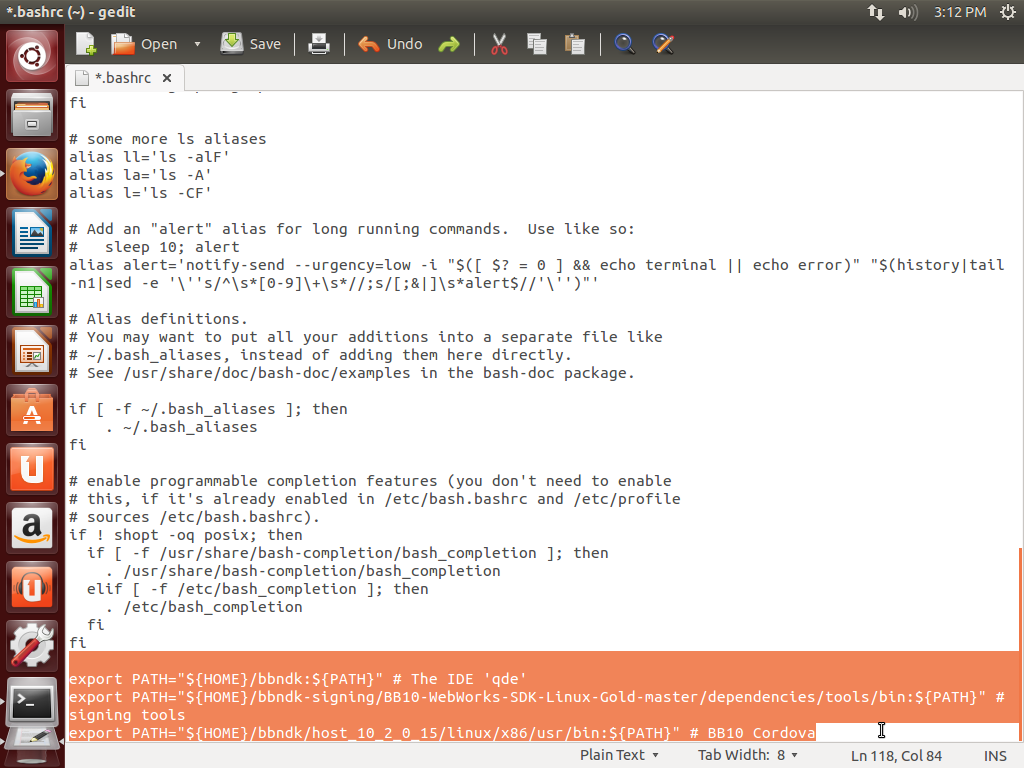1024x768 pixels.
Task: Open the network indicator in top panel
Action: coord(875,12)
